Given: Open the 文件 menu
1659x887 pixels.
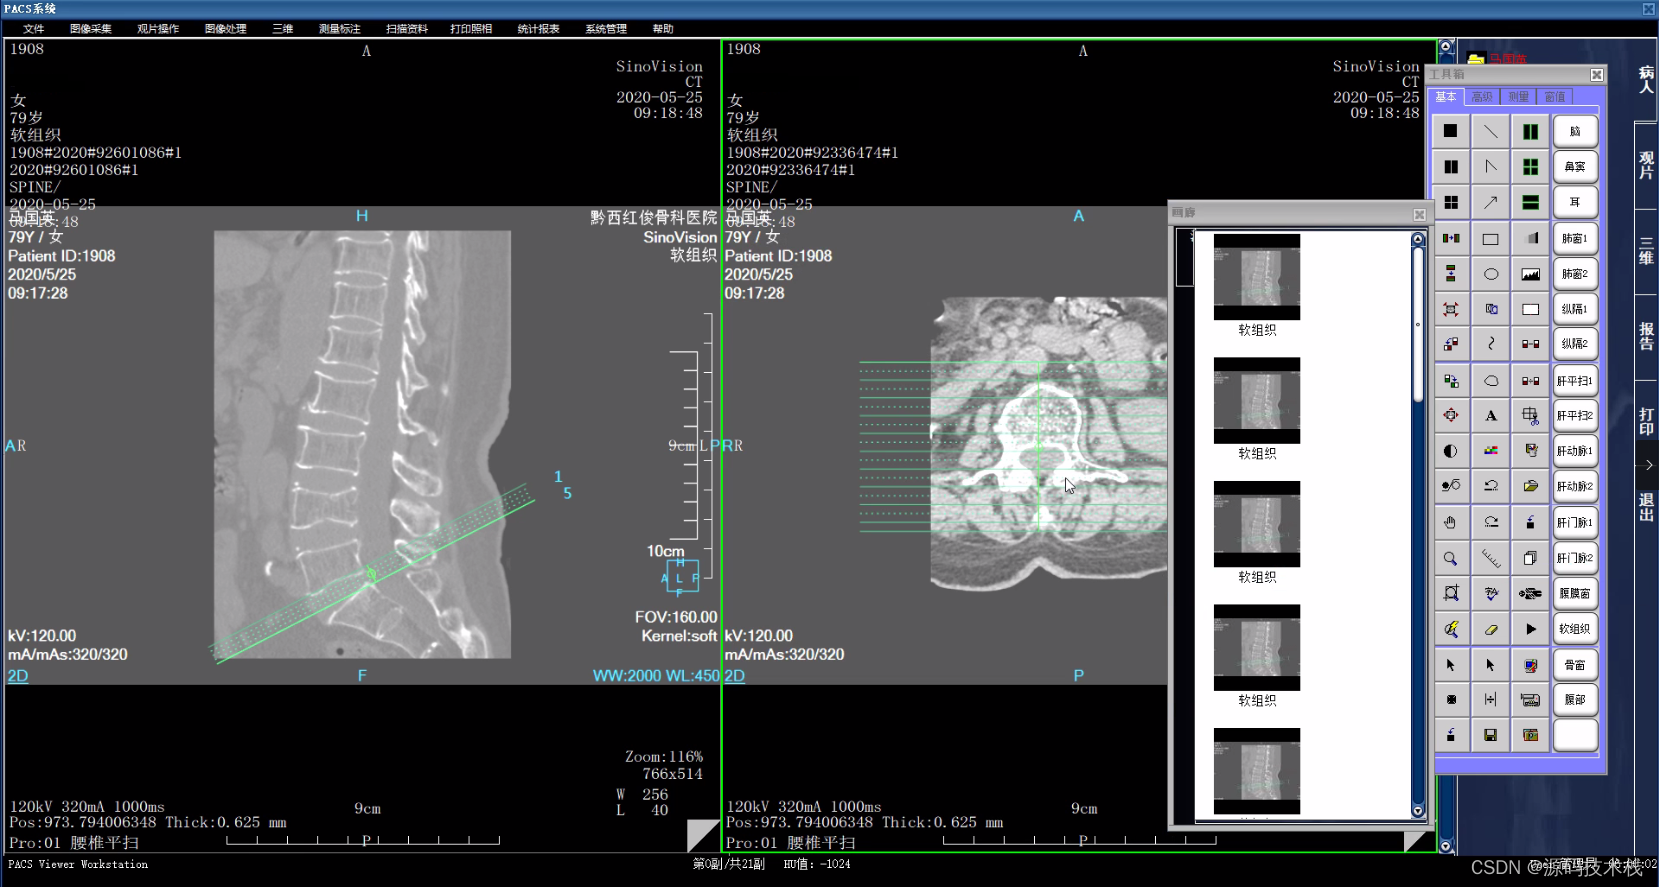Looking at the screenshot, I should click(33, 29).
